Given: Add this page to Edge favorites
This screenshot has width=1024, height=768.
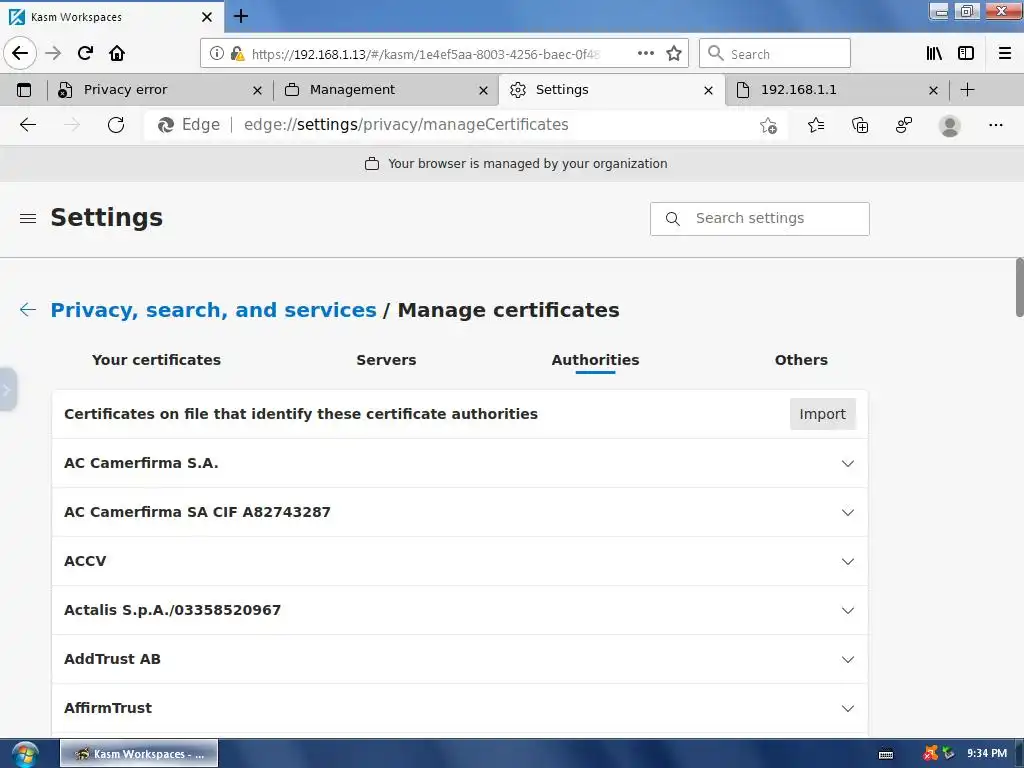Looking at the screenshot, I should (x=769, y=125).
